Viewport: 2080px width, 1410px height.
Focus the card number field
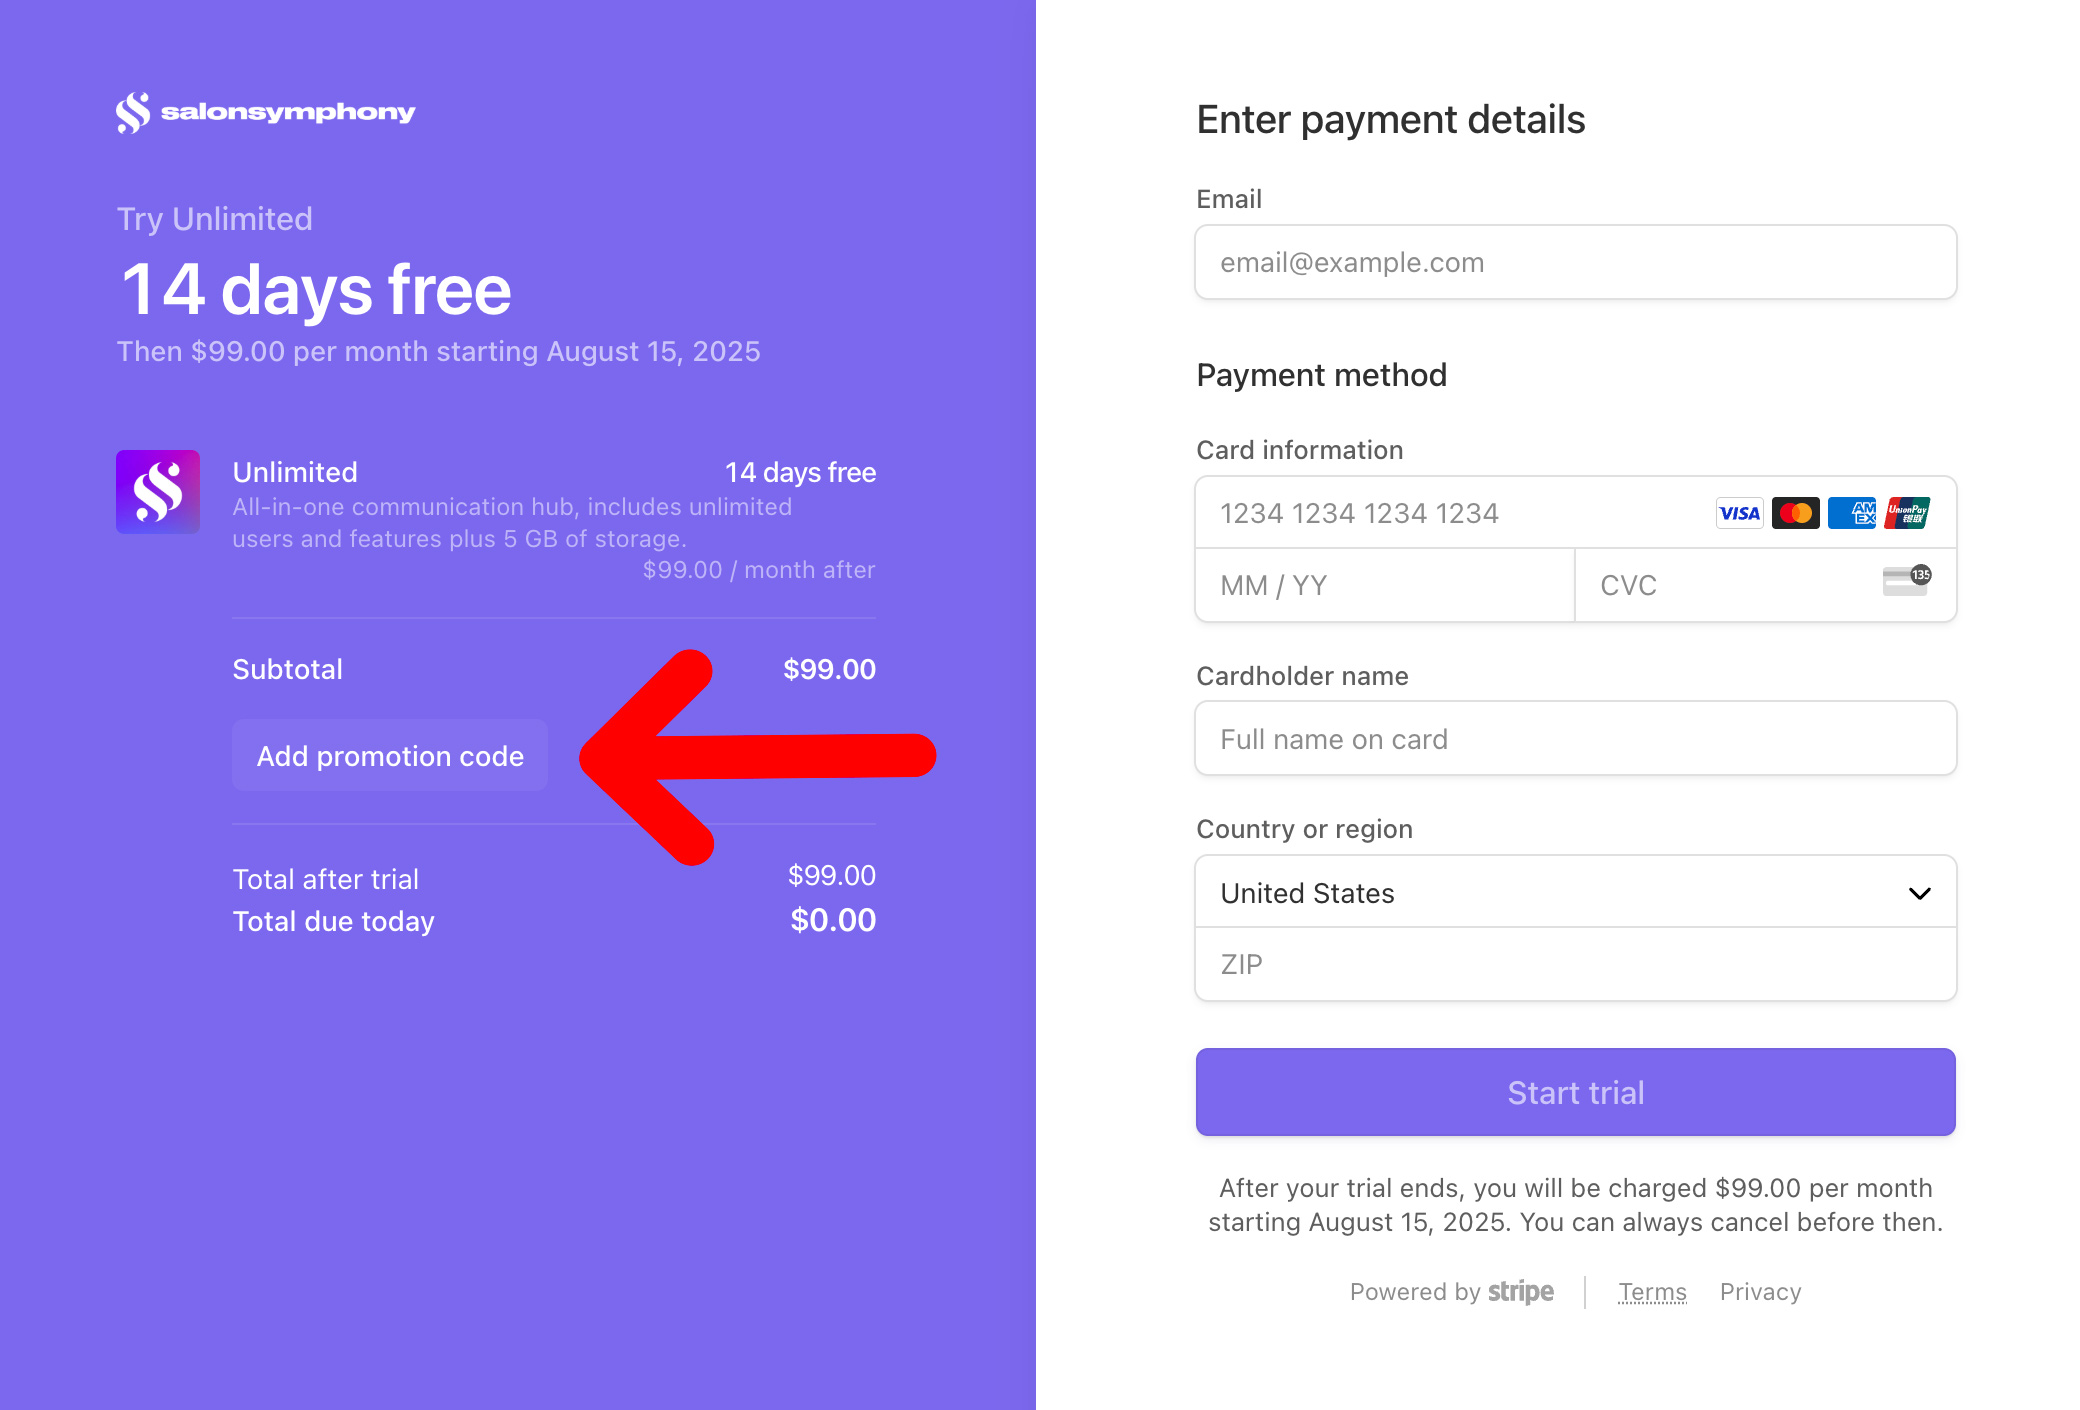[x=1576, y=513]
